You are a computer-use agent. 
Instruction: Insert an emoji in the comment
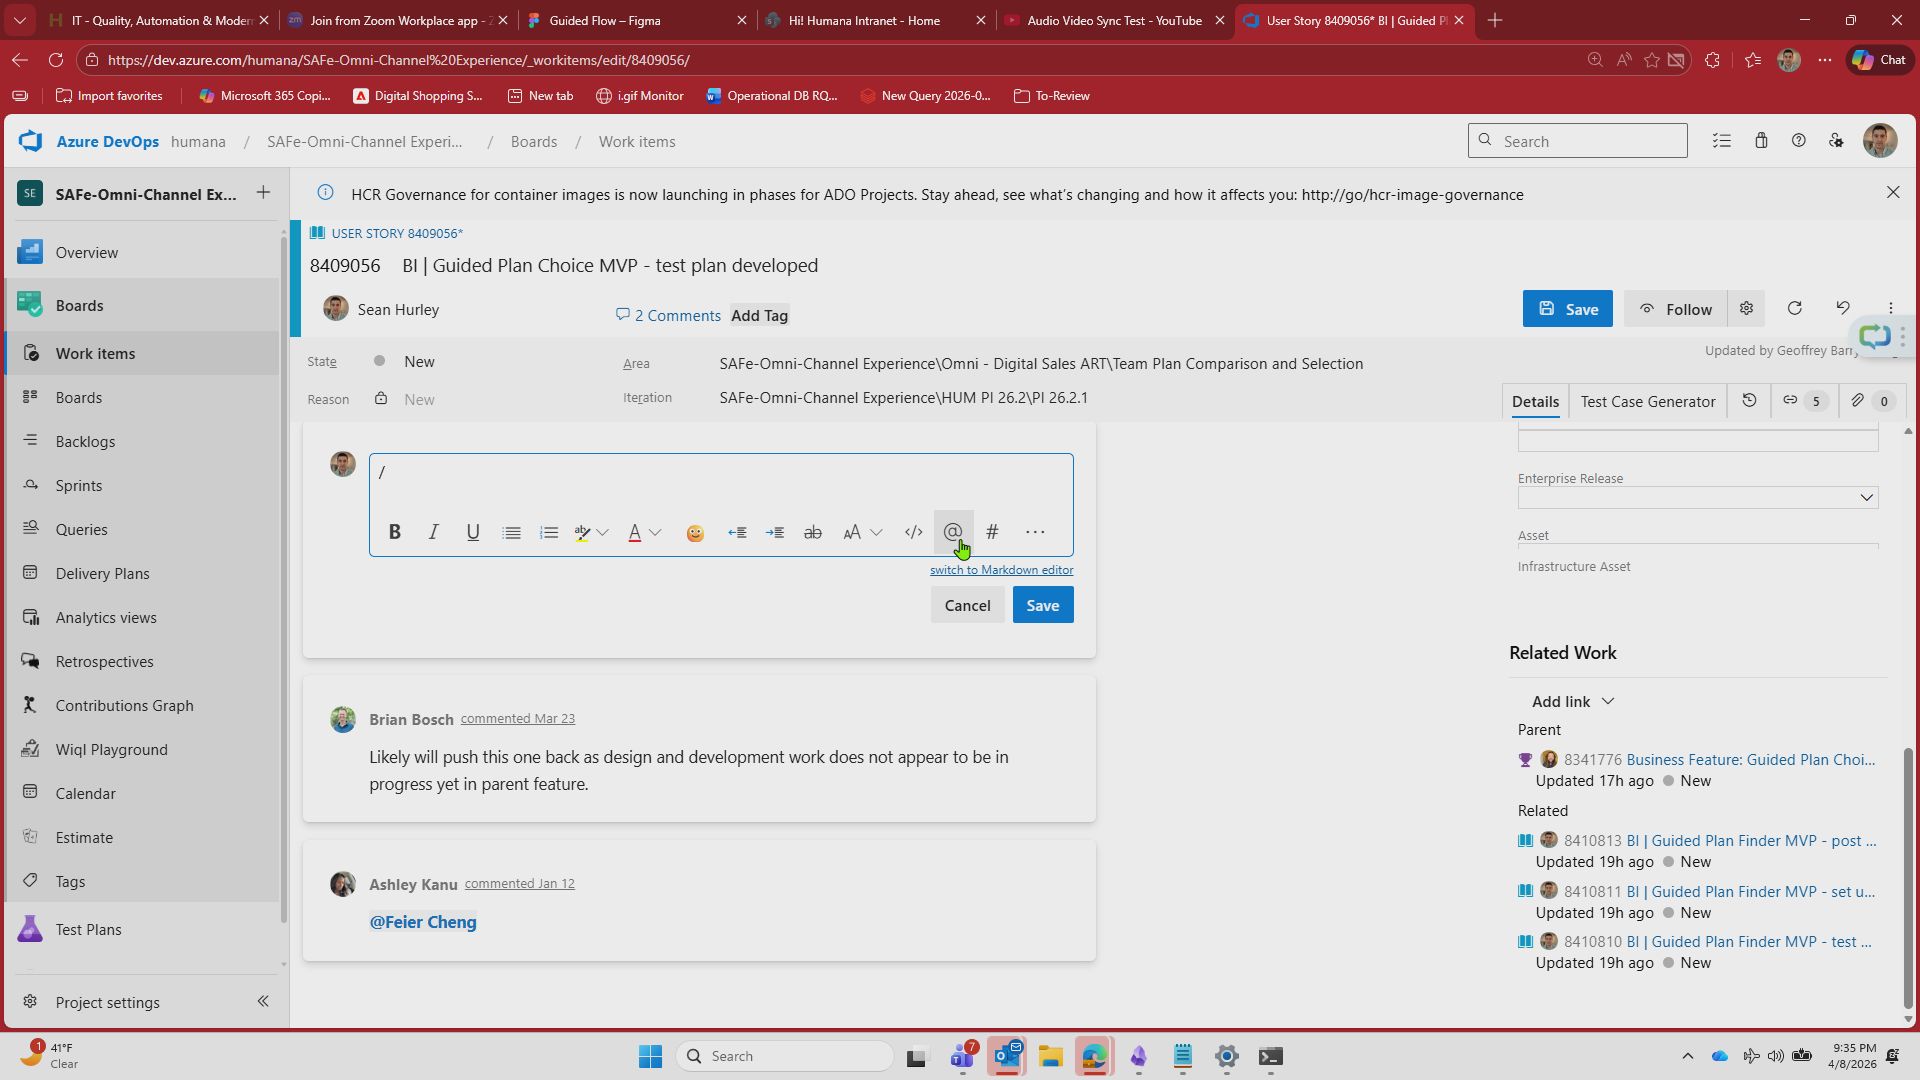point(695,533)
